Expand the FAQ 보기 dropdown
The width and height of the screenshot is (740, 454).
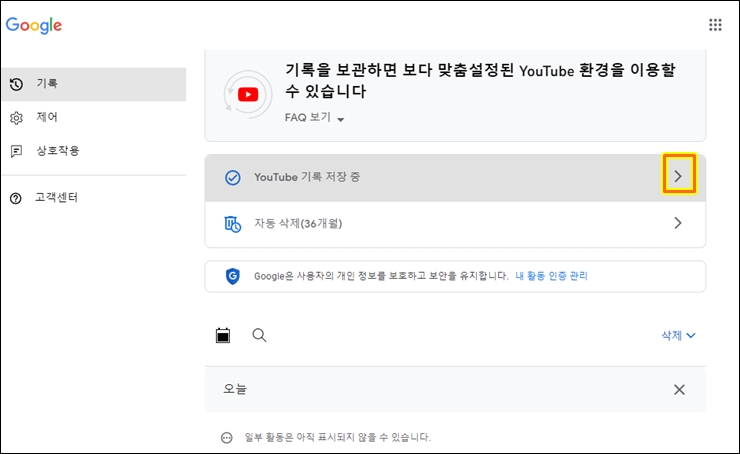[314, 118]
